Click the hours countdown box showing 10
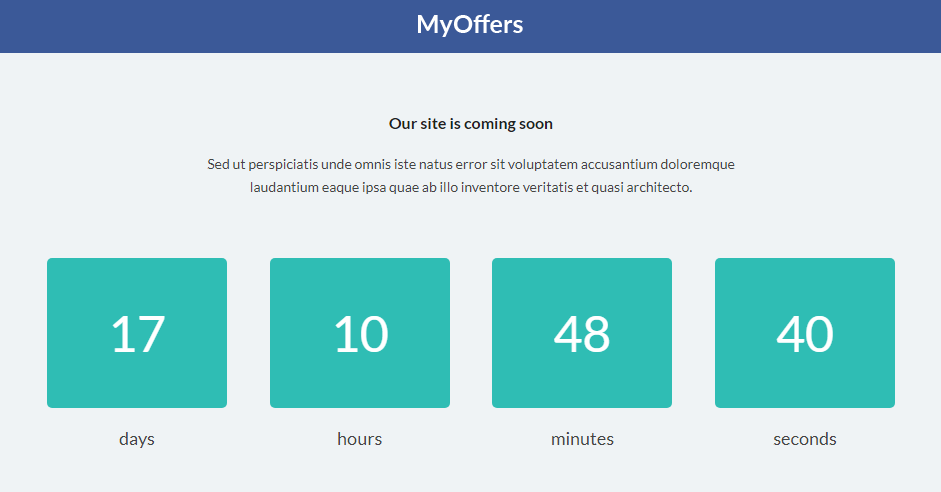The width and height of the screenshot is (941, 492). pos(360,333)
